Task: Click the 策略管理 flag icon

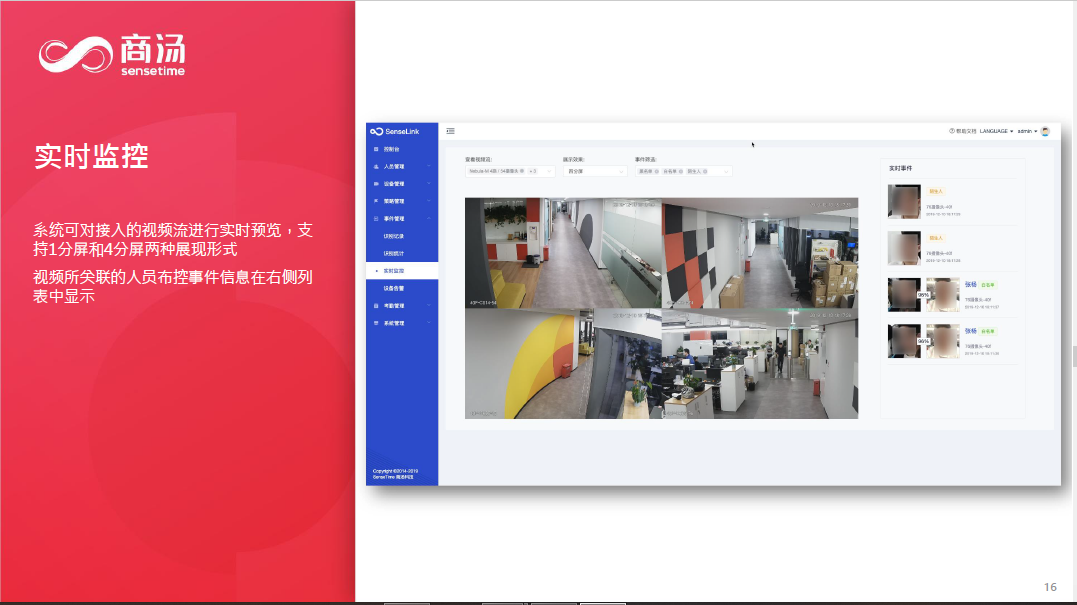Action: 376,201
